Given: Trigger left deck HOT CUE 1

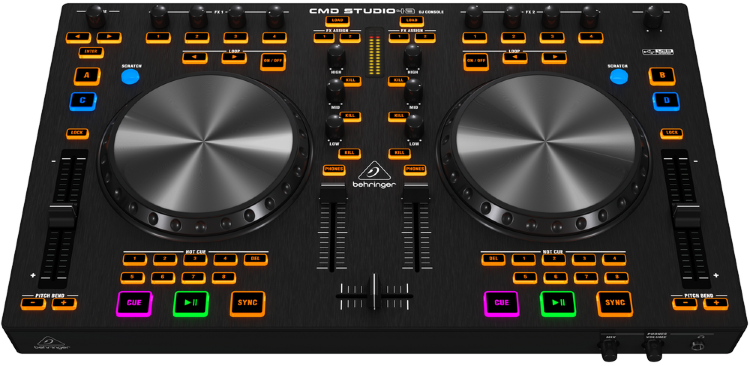Looking at the screenshot, I should (x=135, y=260).
